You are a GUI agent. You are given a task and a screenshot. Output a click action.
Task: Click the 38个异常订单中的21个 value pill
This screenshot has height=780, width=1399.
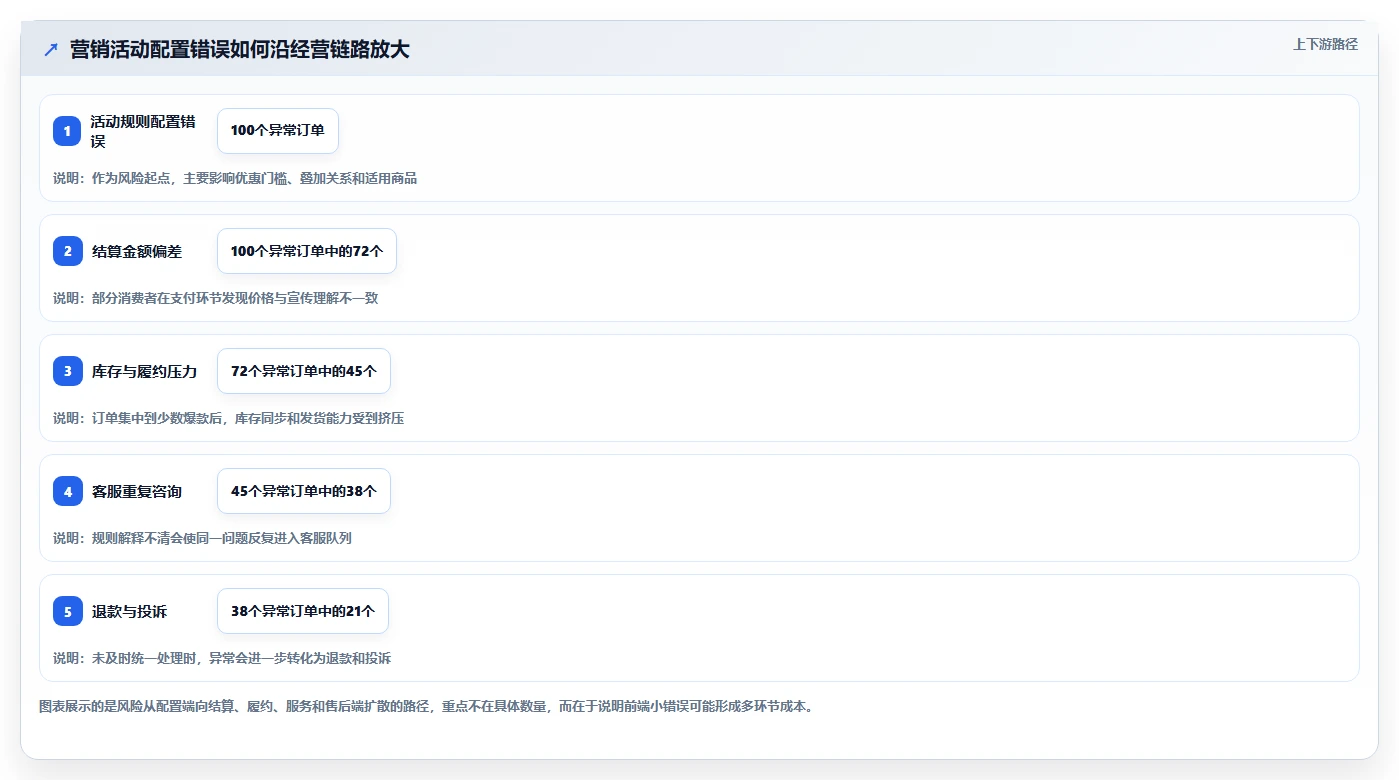pyautogui.click(x=303, y=611)
